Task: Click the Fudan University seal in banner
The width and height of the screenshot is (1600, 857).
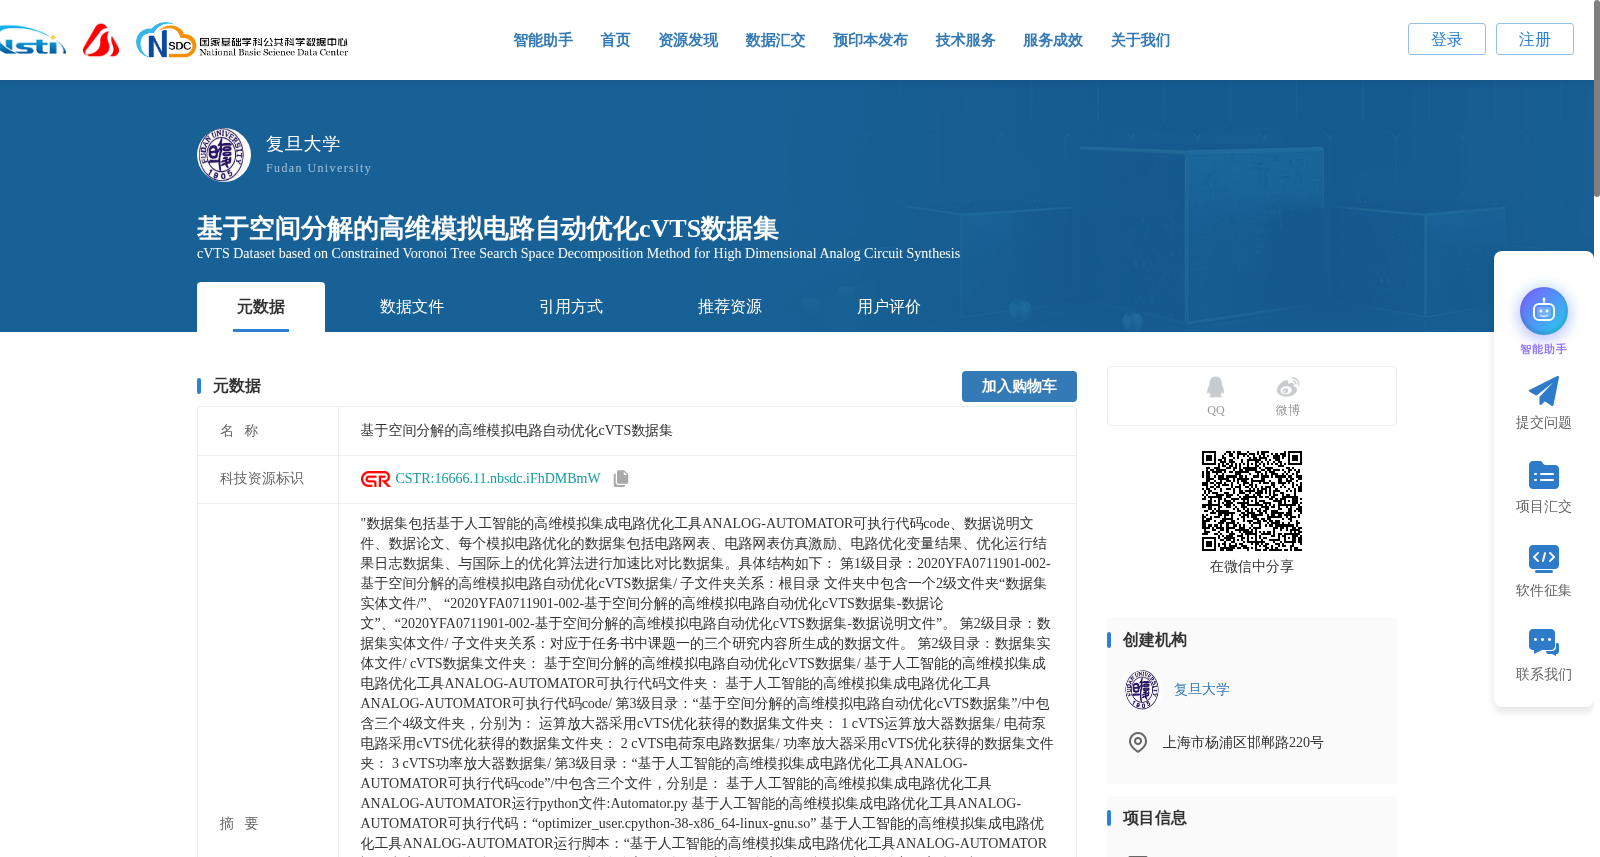Action: (x=224, y=155)
